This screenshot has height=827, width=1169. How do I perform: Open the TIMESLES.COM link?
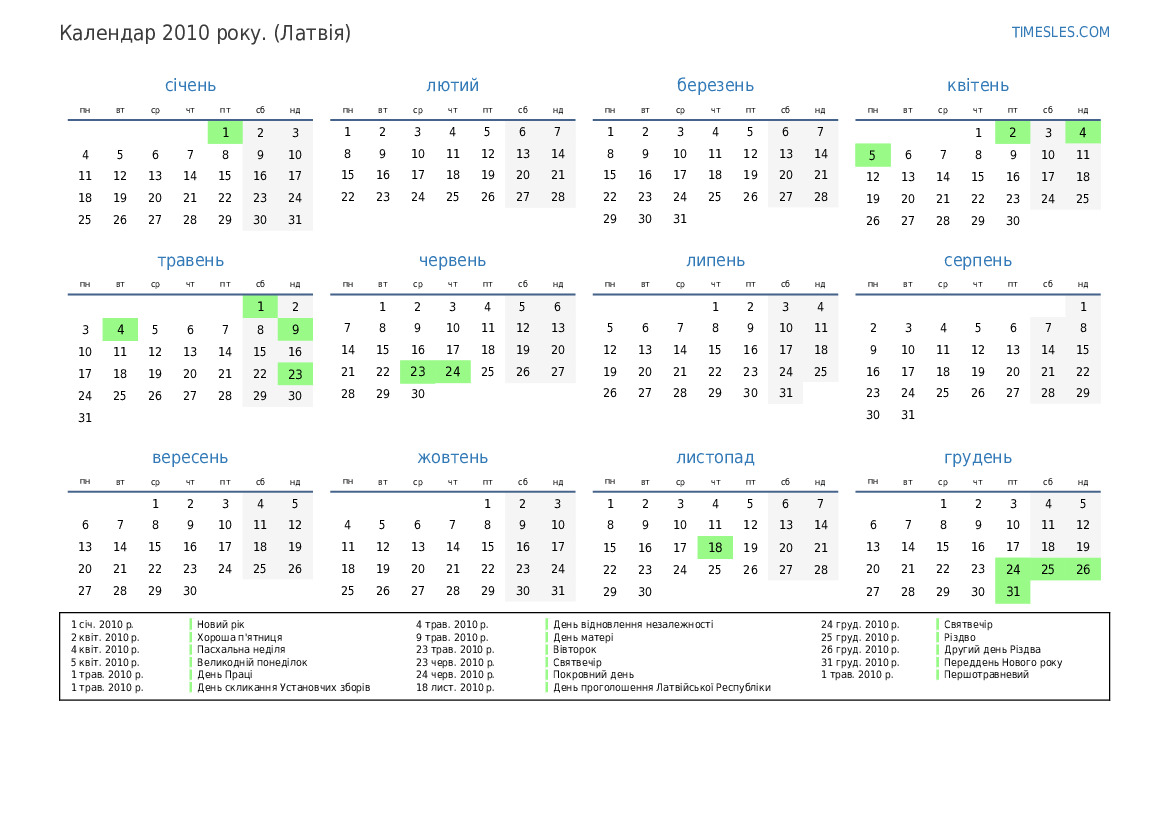pos(1060,32)
